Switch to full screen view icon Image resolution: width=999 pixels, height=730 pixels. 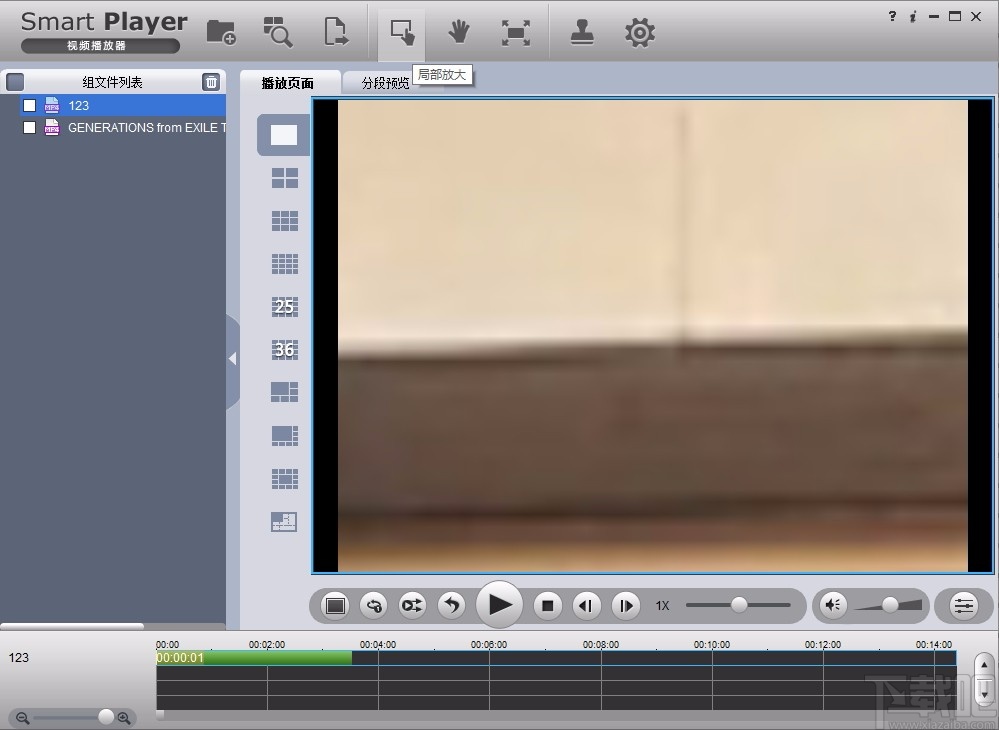click(x=515, y=32)
